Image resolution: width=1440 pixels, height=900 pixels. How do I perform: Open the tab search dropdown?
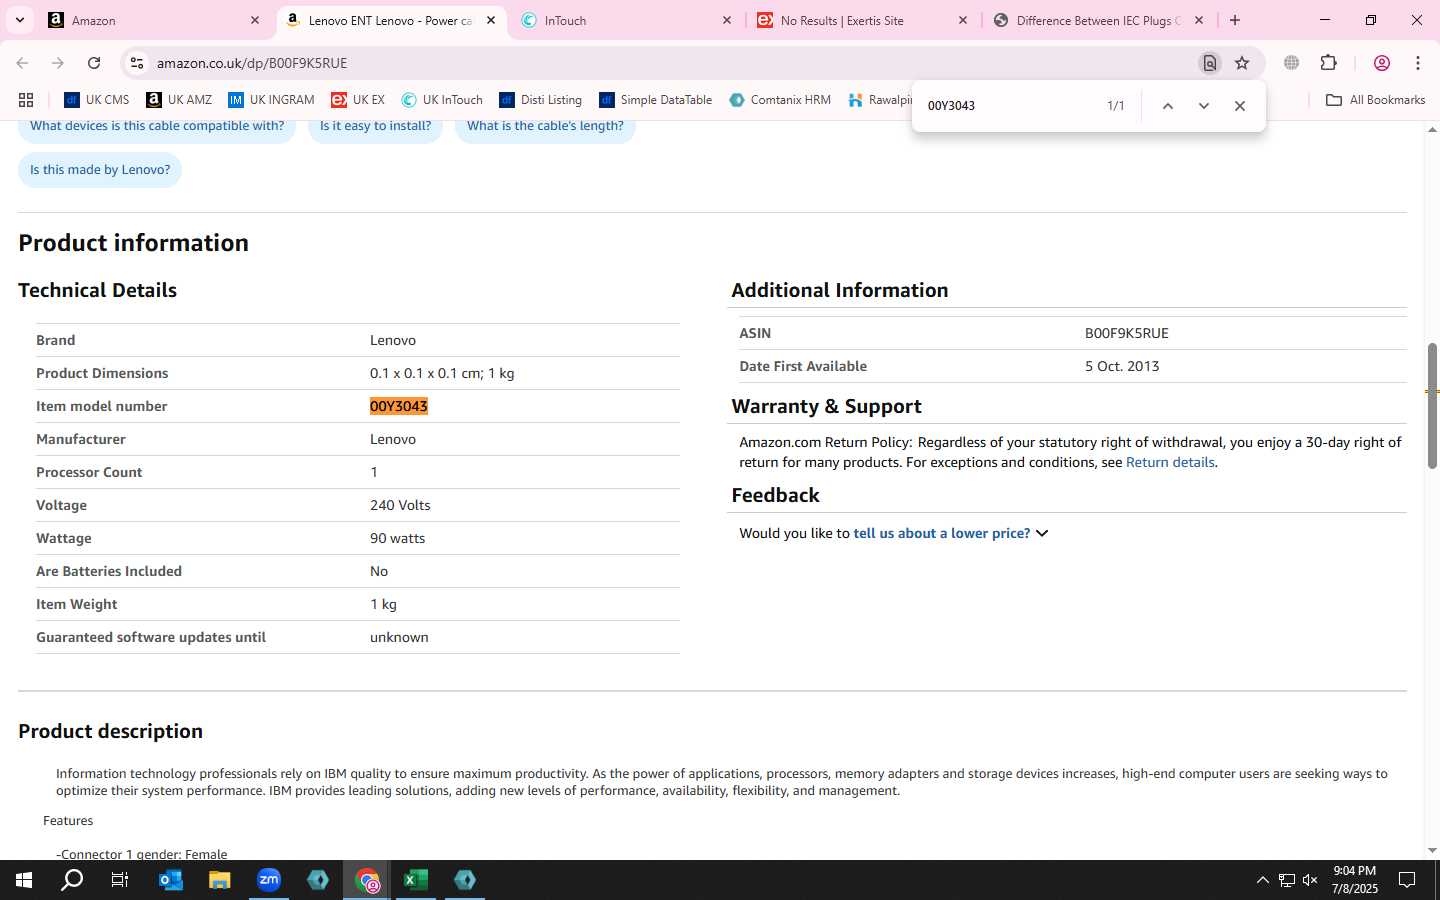tap(19, 20)
